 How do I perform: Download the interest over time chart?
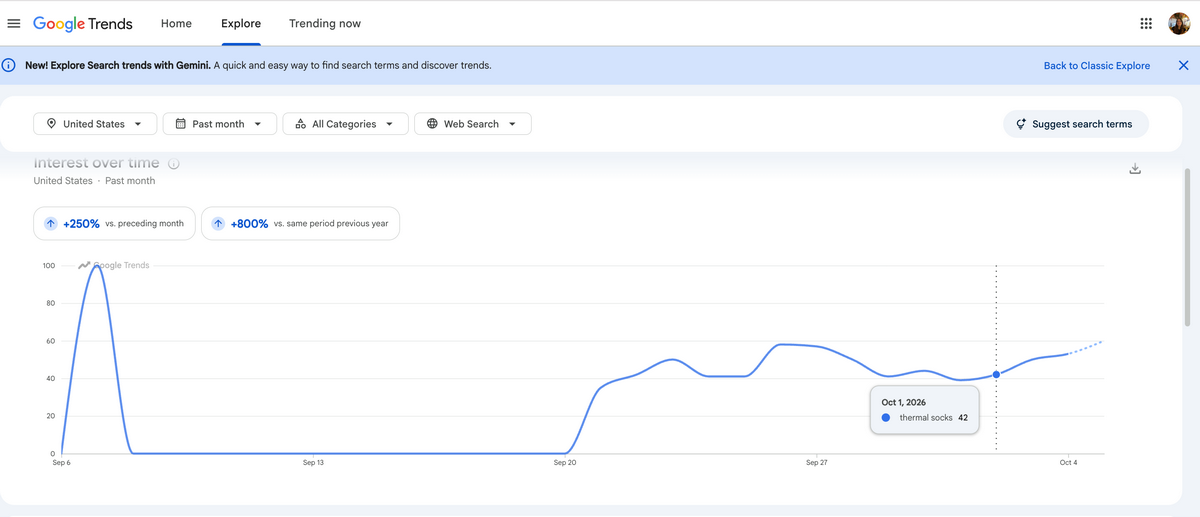click(1135, 168)
